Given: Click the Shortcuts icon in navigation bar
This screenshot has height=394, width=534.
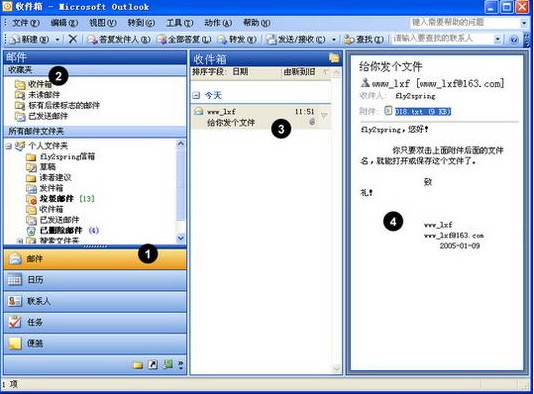Looking at the screenshot, I should (153, 365).
